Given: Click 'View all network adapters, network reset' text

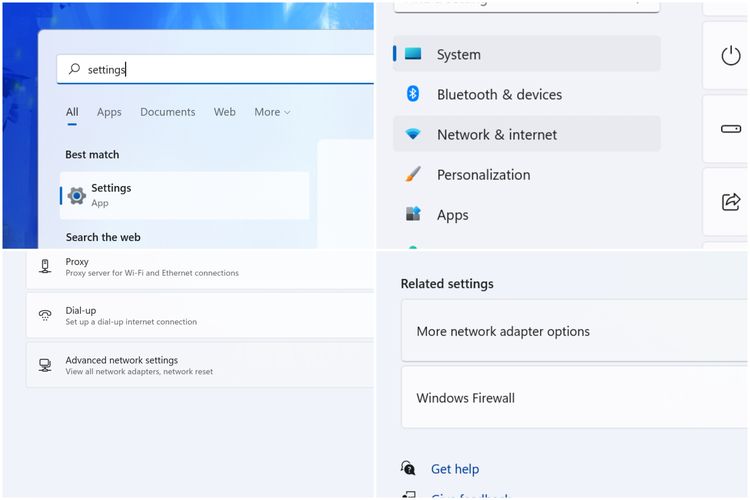Looking at the screenshot, I should 139,372.
